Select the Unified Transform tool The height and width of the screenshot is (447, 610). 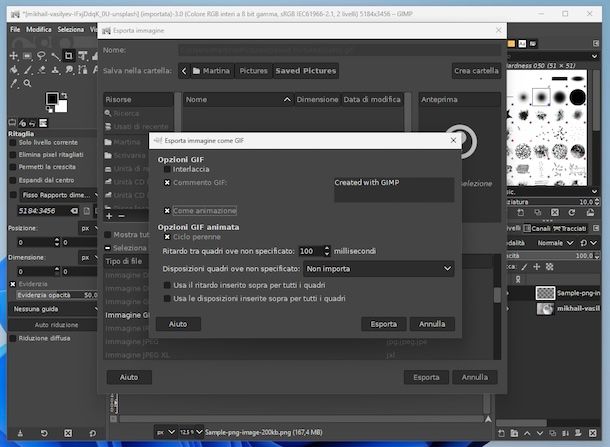82,56
